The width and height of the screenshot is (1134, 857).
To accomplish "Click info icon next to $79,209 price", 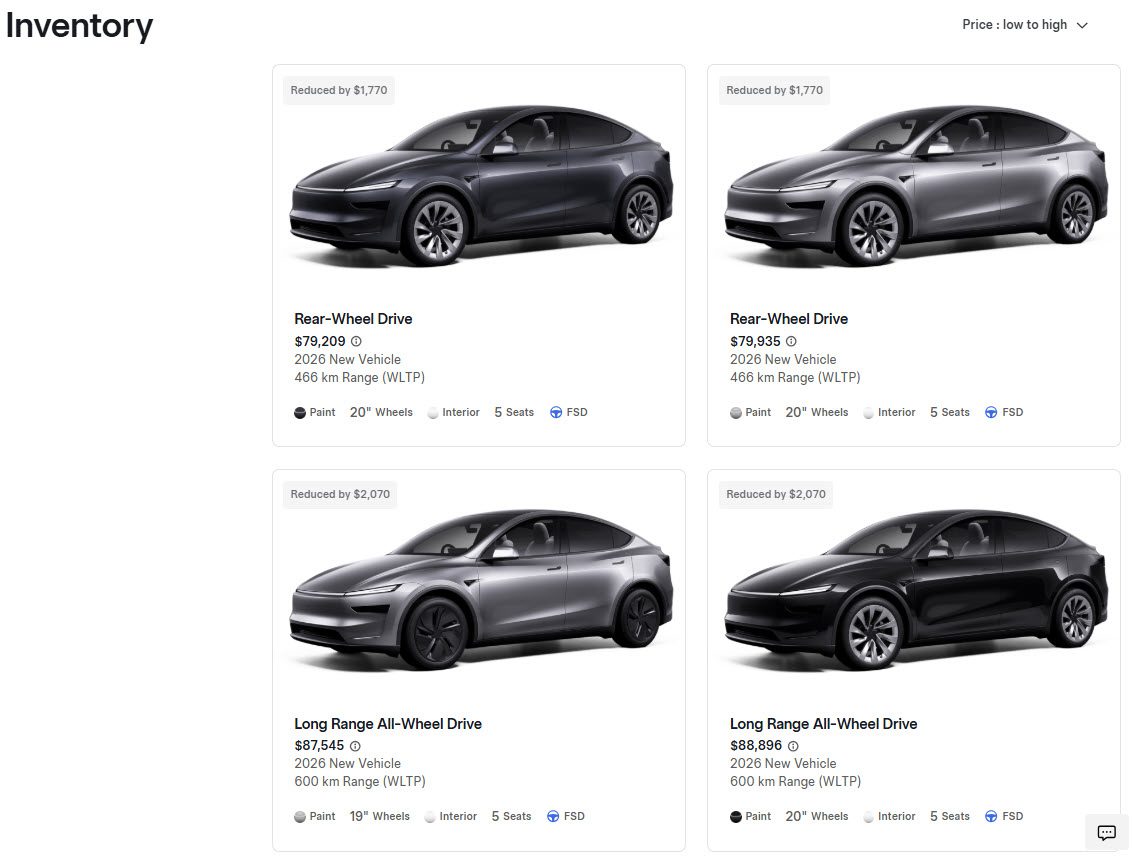I will coord(356,341).
